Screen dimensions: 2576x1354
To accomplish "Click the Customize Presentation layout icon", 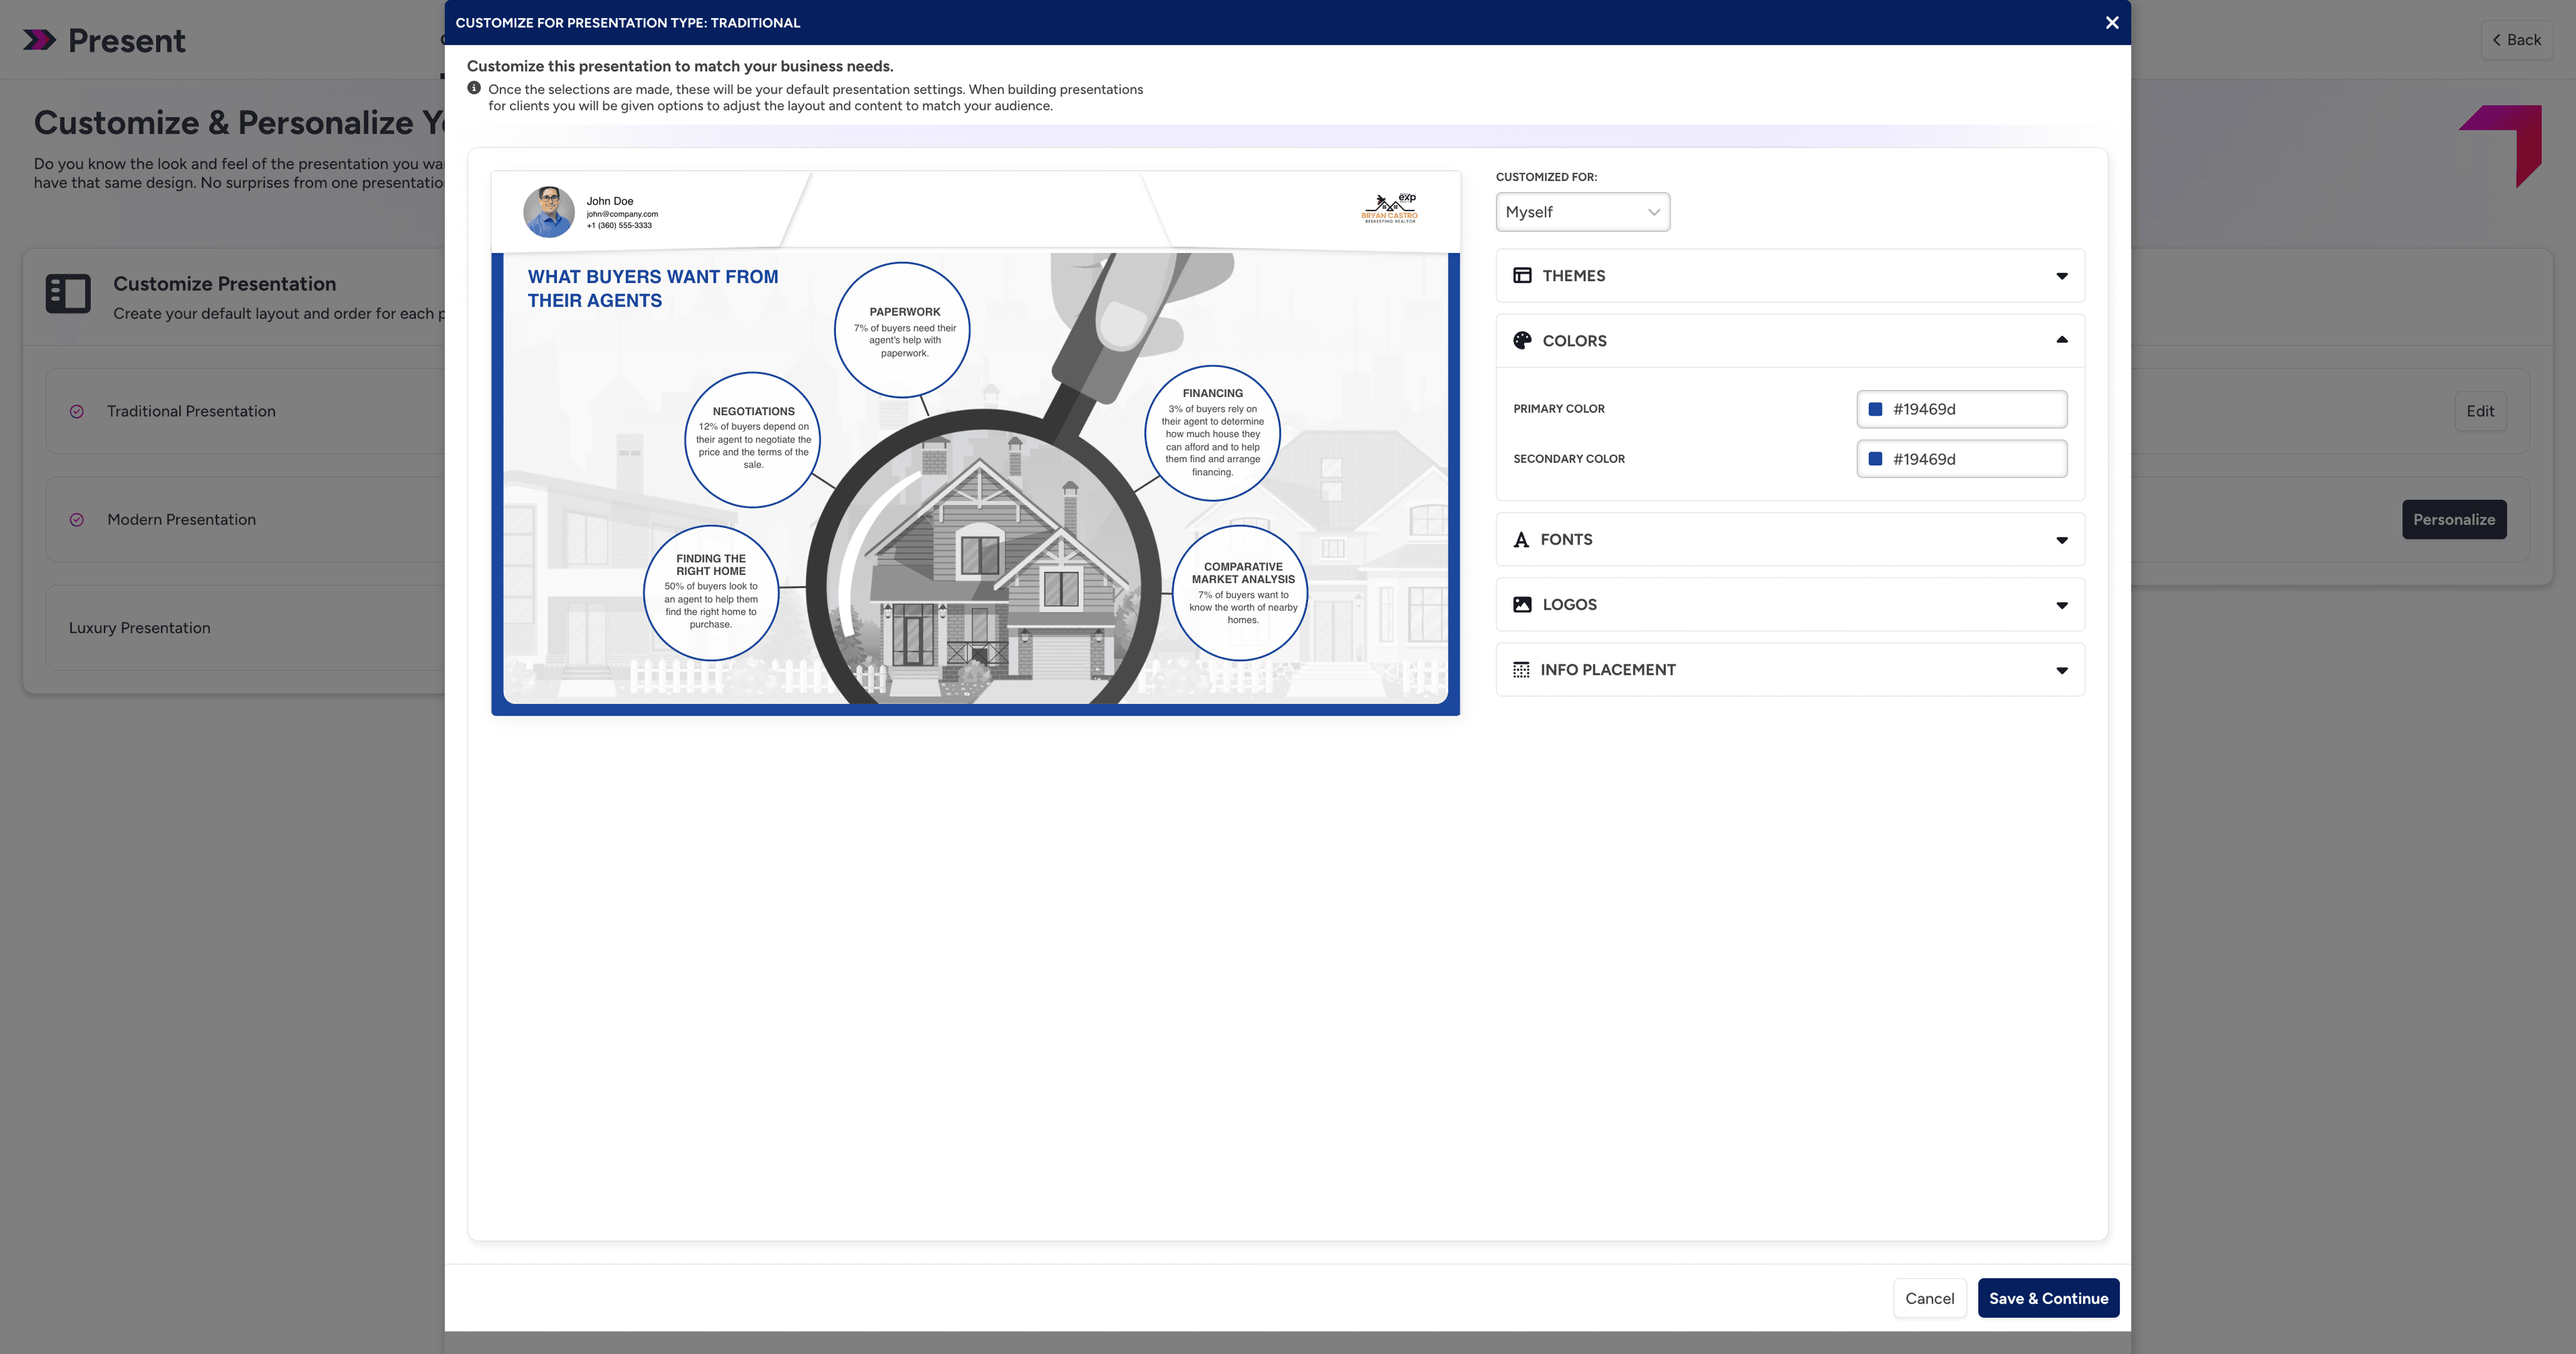I will (68, 294).
